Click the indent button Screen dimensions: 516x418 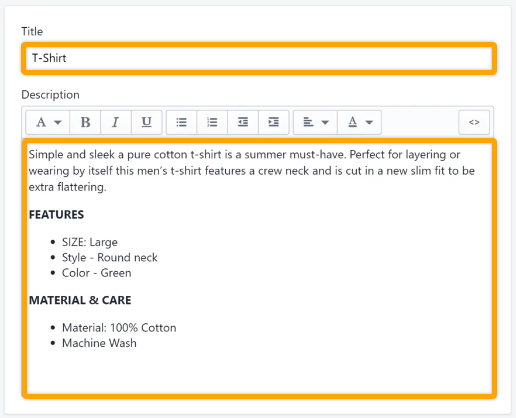(273, 122)
